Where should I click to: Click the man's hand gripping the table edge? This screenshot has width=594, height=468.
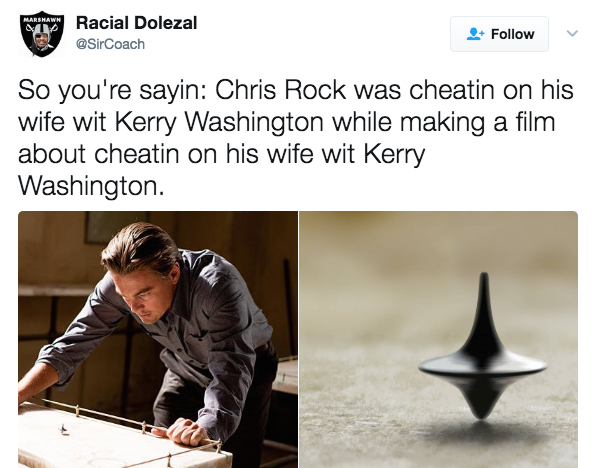point(186,431)
